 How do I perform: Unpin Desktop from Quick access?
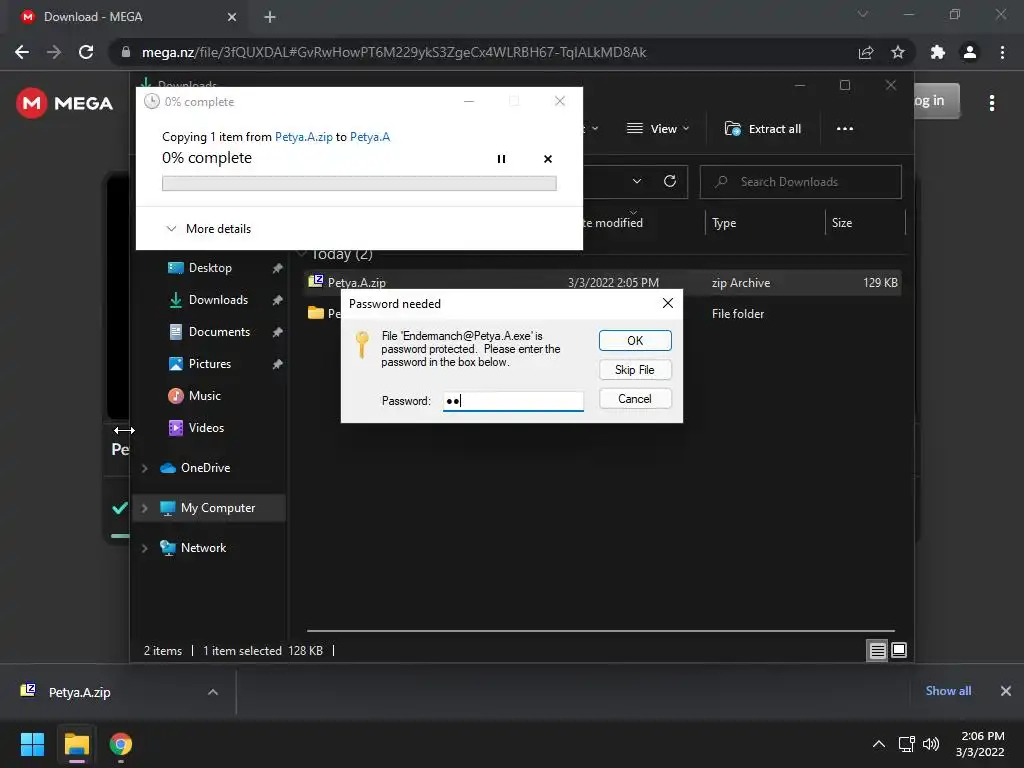click(278, 268)
